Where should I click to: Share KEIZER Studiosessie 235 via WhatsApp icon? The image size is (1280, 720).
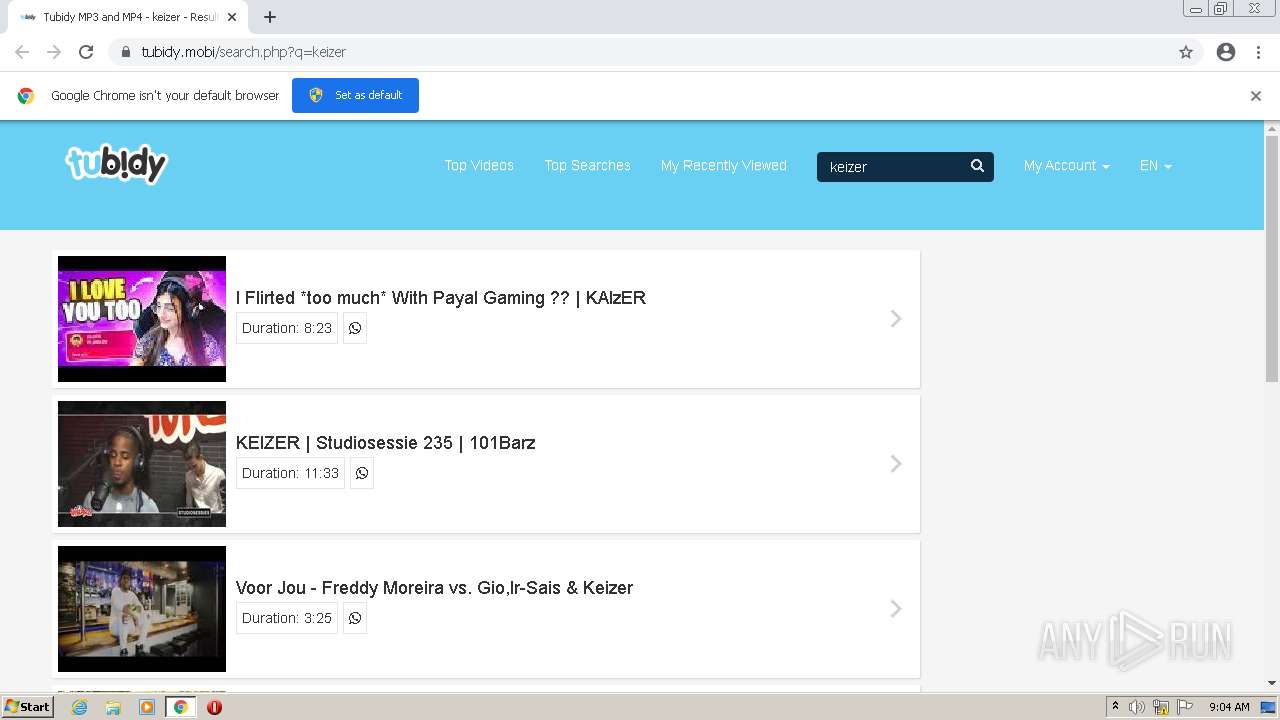tap(362, 473)
